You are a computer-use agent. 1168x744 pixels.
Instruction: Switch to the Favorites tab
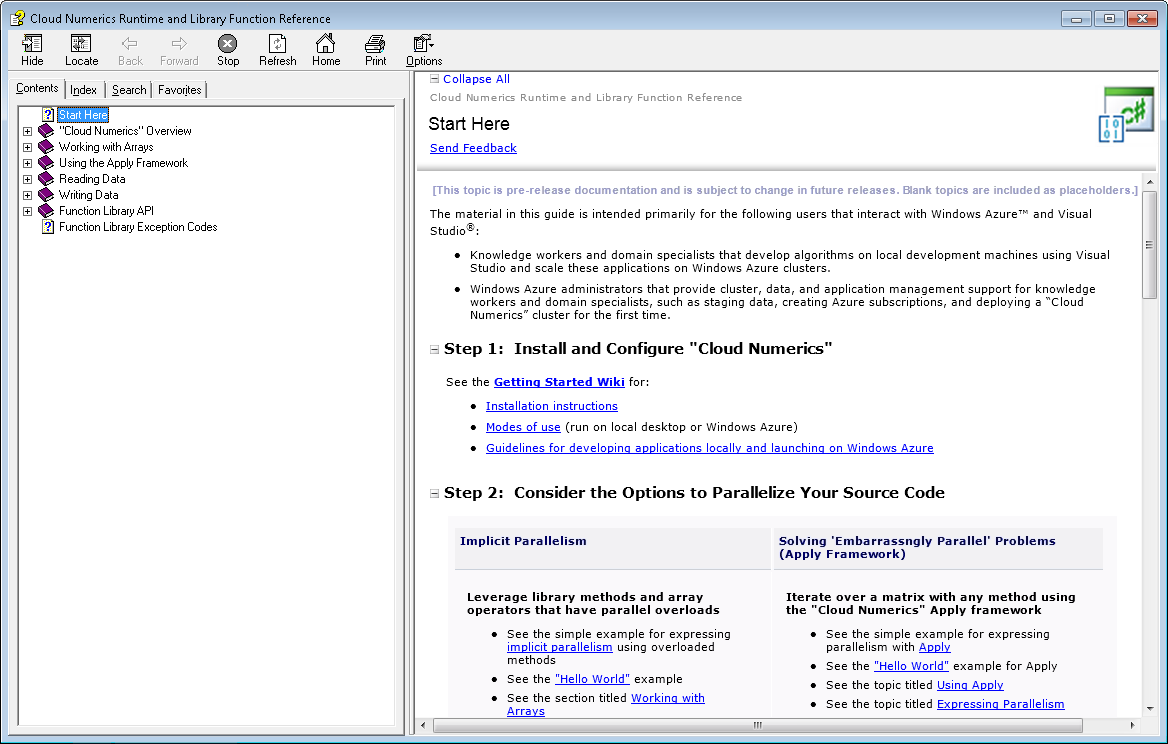(180, 90)
